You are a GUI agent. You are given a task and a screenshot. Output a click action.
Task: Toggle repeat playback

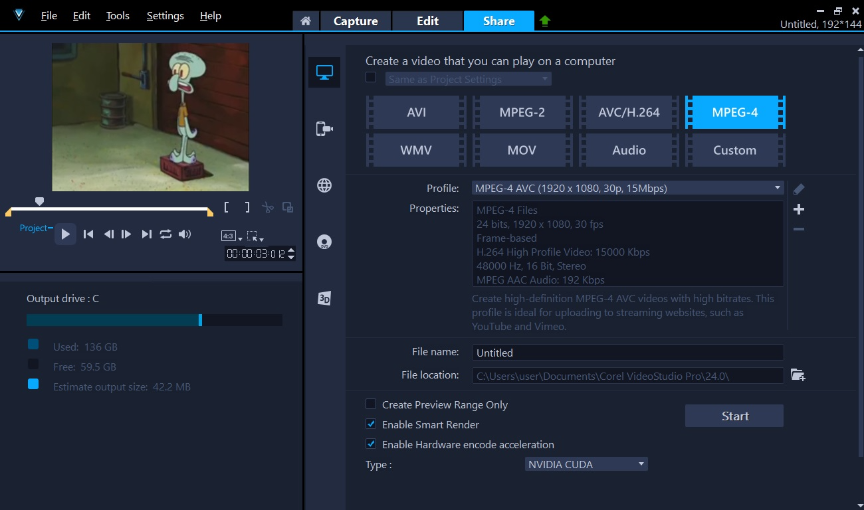[x=165, y=234]
